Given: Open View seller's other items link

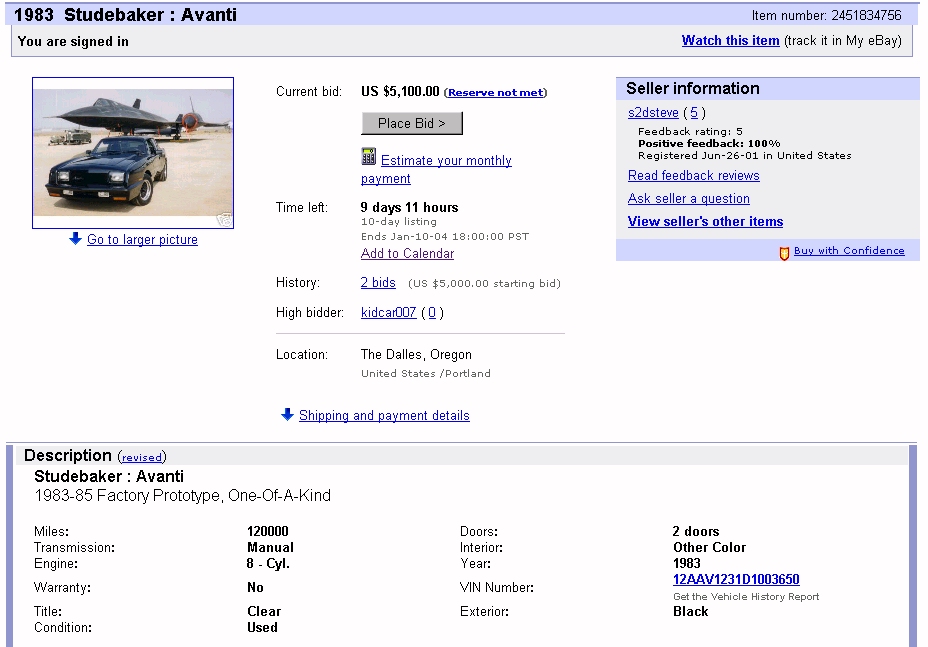Looking at the screenshot, I should click(705, 221).
